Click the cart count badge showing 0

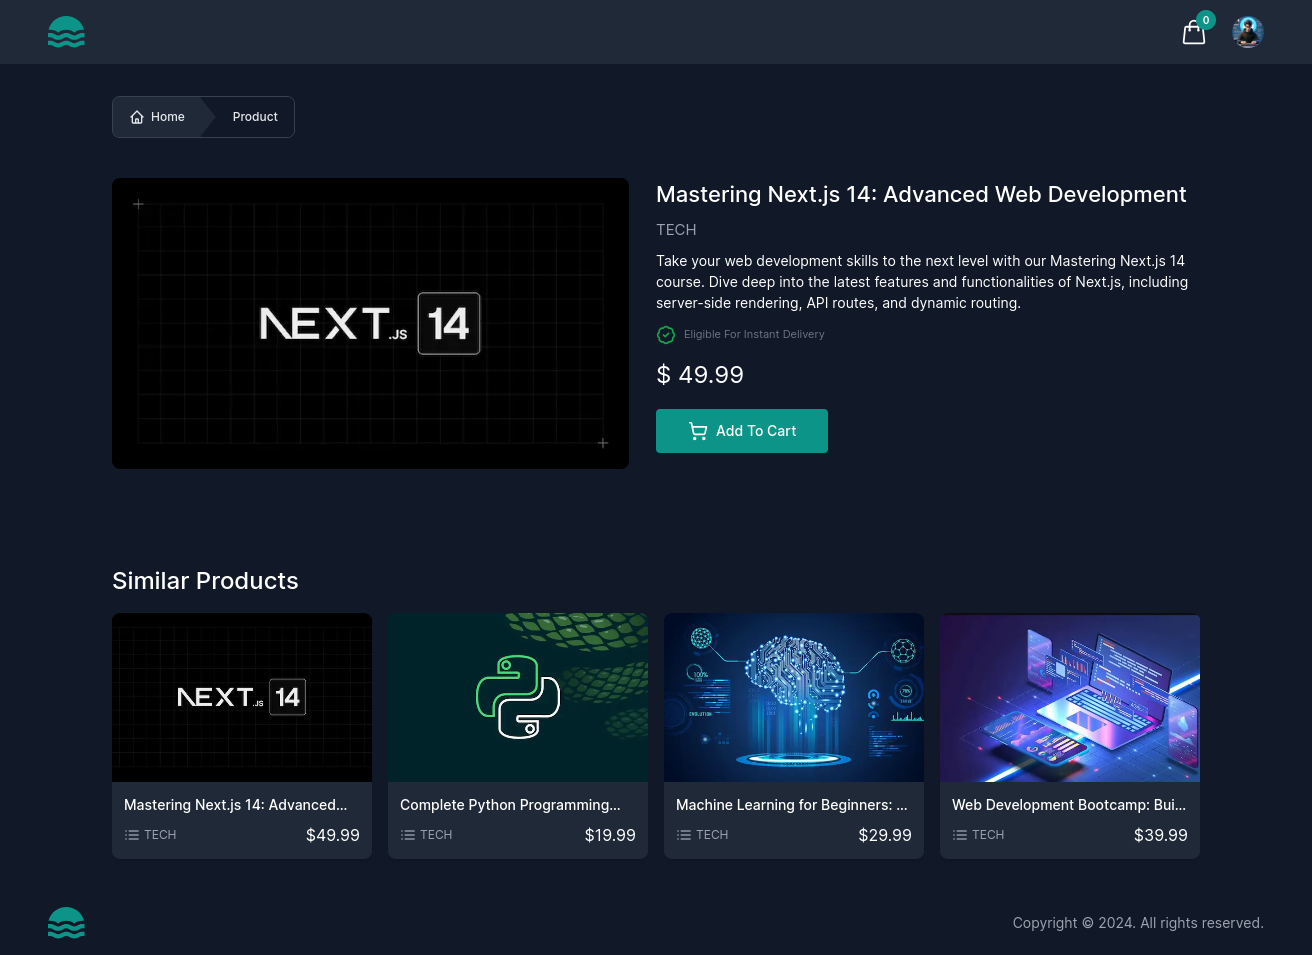tap(1206, 20)
